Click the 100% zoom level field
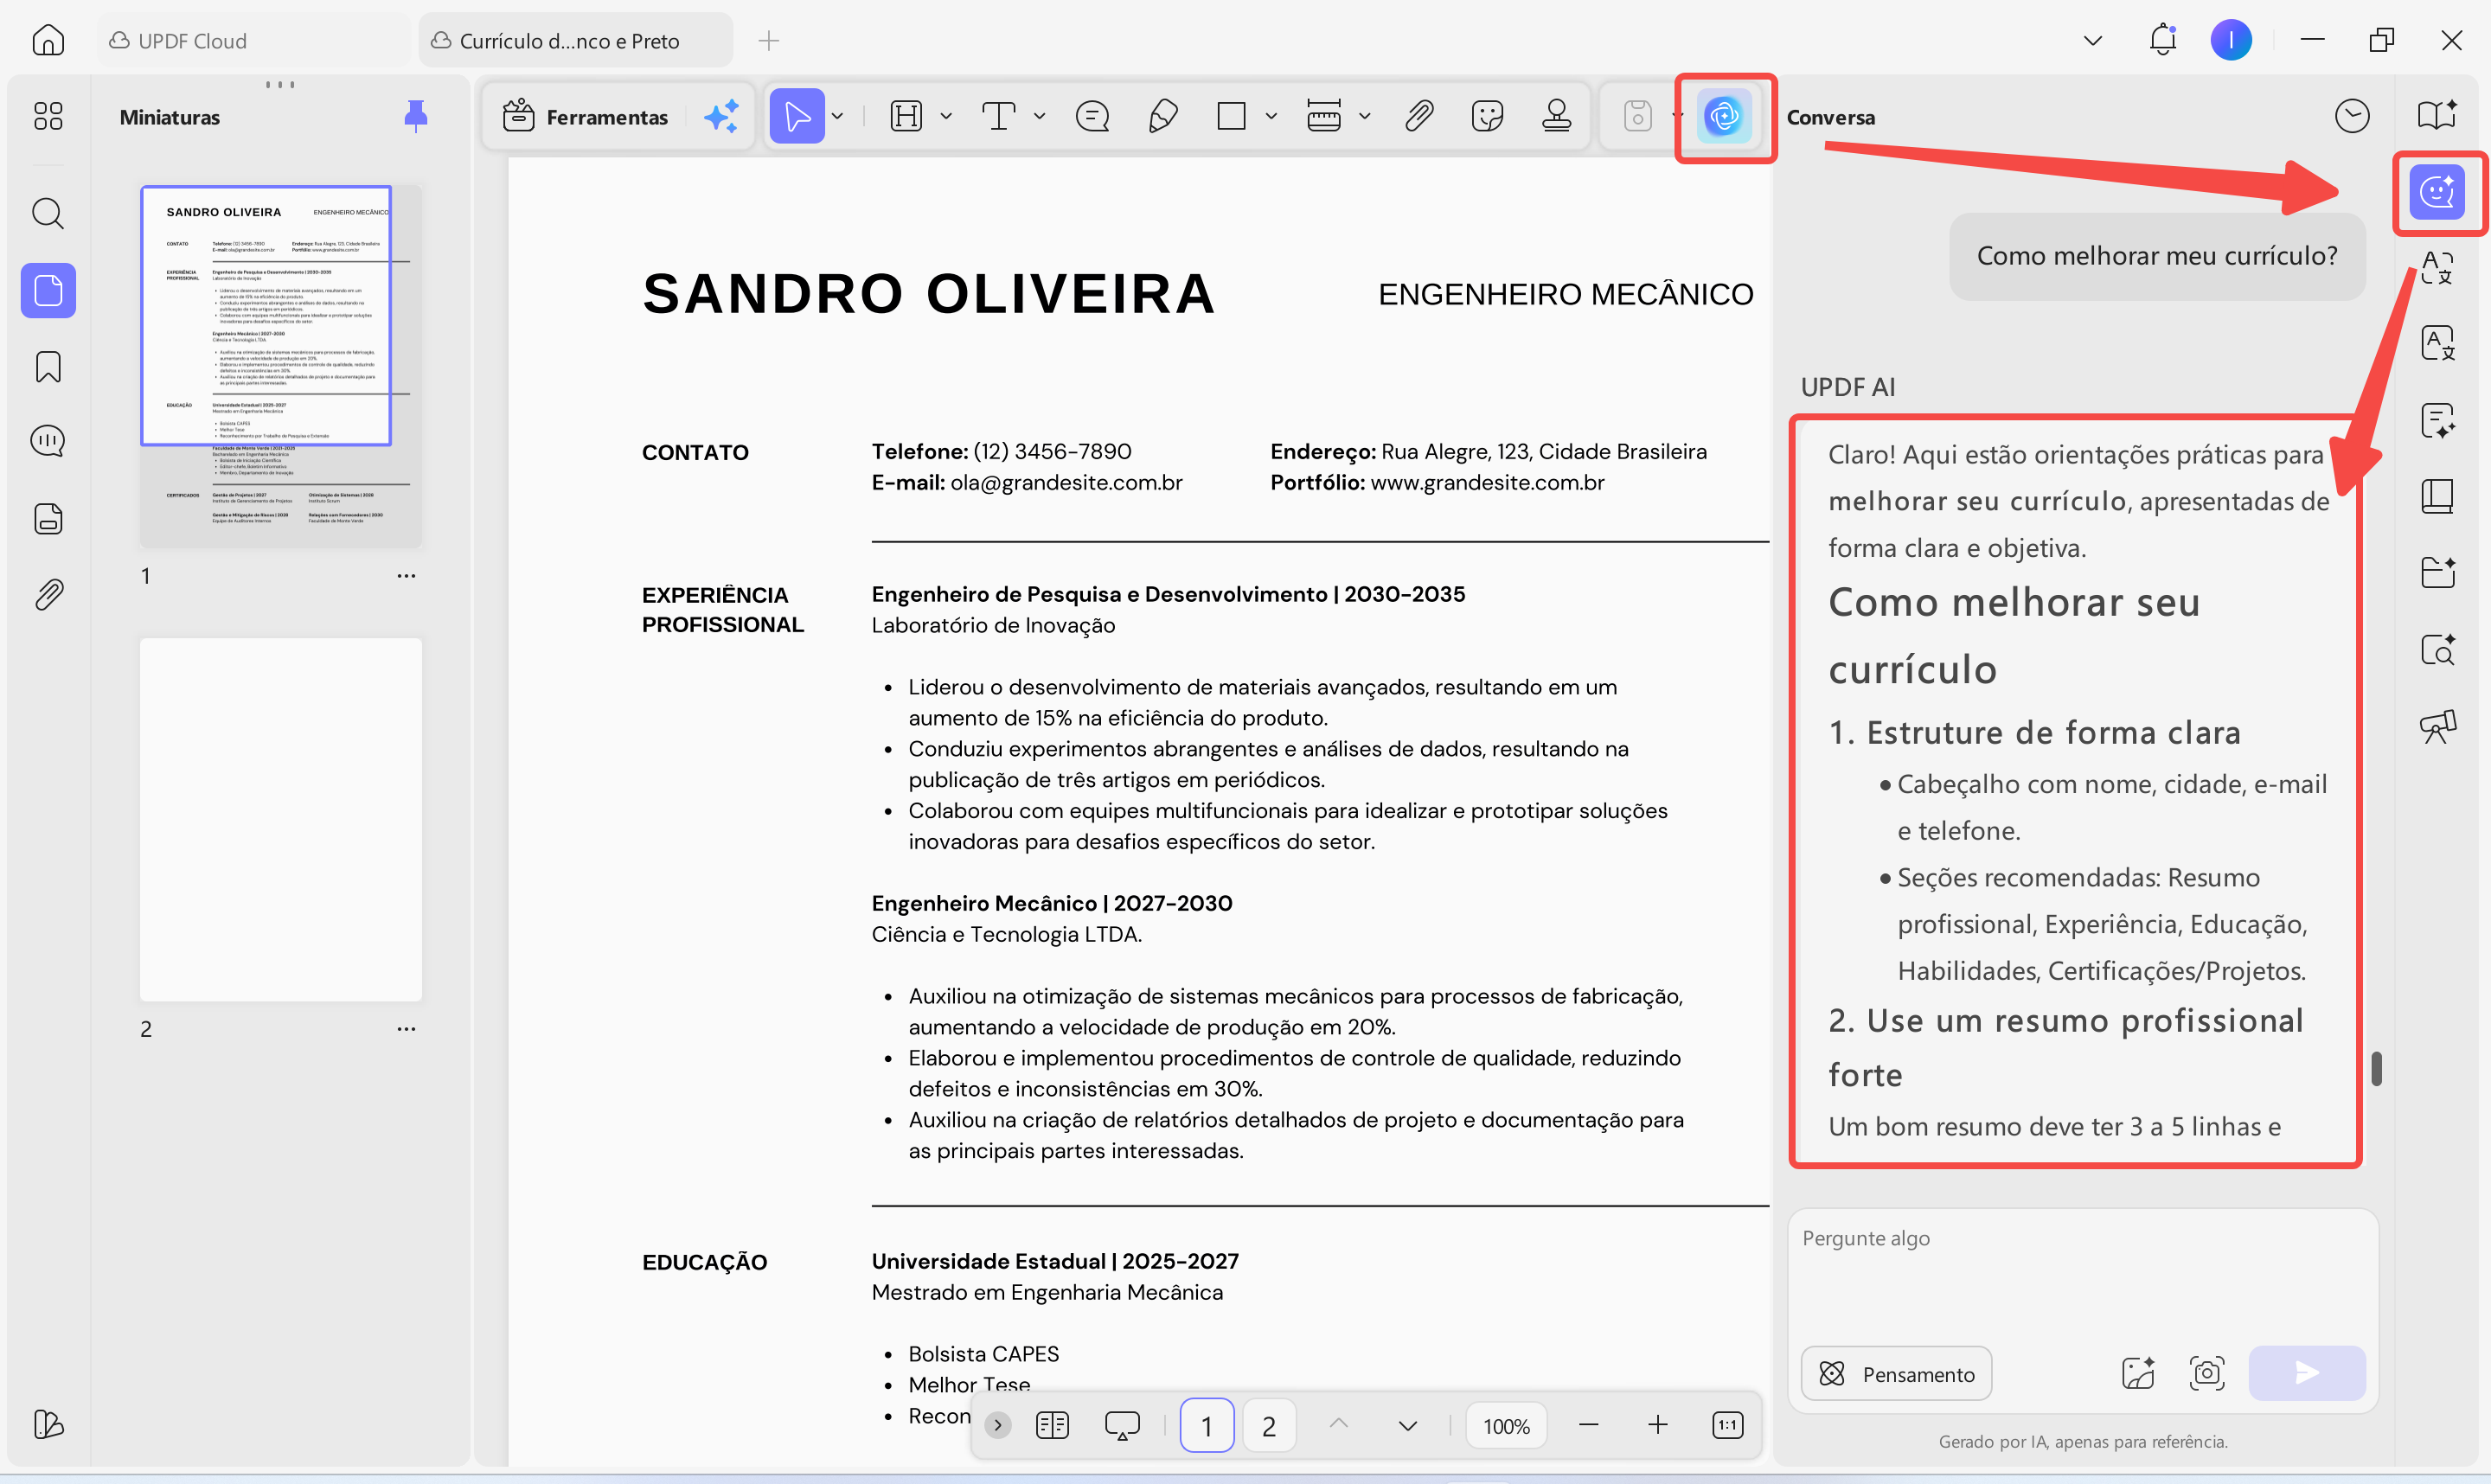Image resolution: width=2491 pixels, height=1484 pixels. click(x=1506, y=1426)
